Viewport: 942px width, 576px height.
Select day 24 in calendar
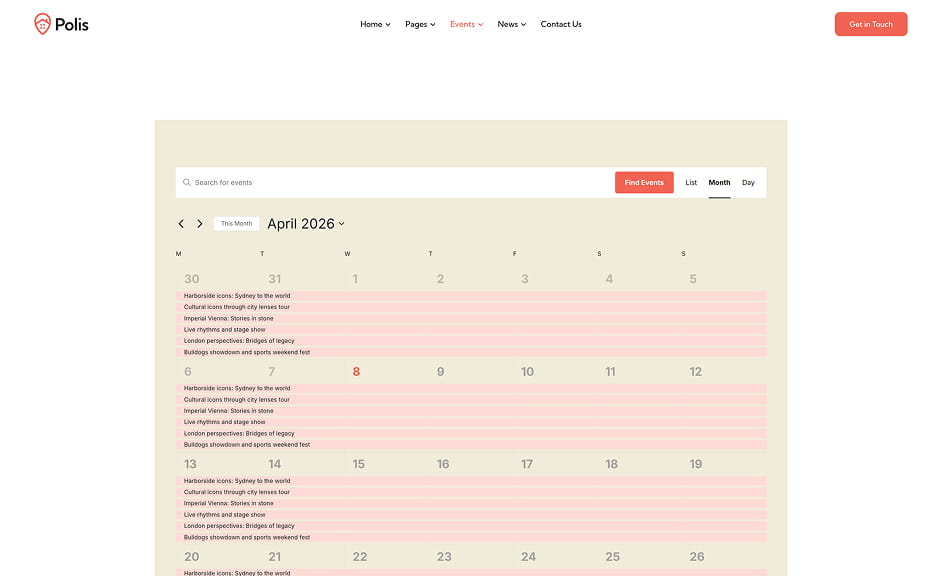pos(528,556)
